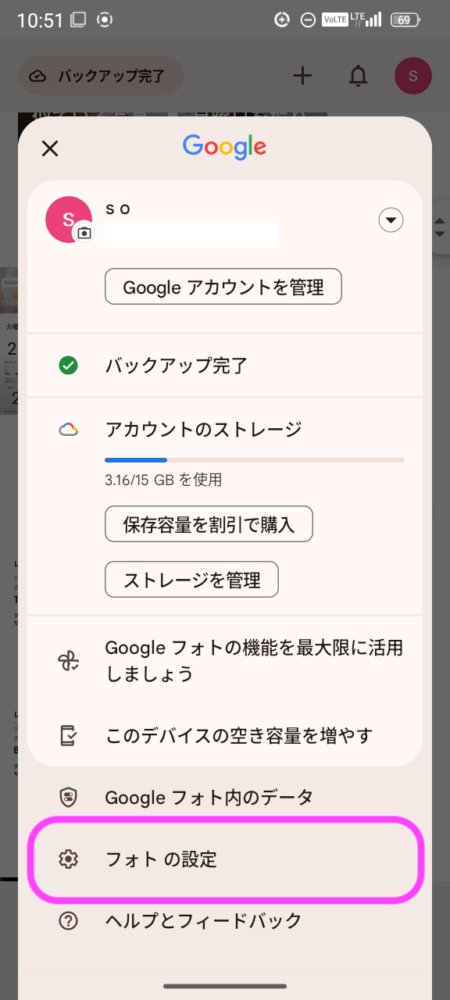Close the Google account sheet with X
Viewport: 450px width, 1000px height.
(x=50, y=149)
